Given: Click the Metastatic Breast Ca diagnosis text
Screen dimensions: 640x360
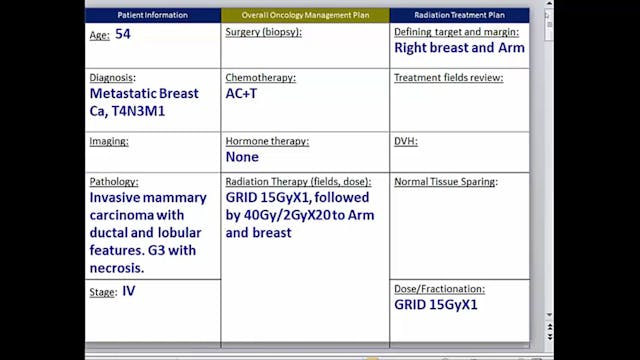Looking at the screenshot, I should 144,102.
